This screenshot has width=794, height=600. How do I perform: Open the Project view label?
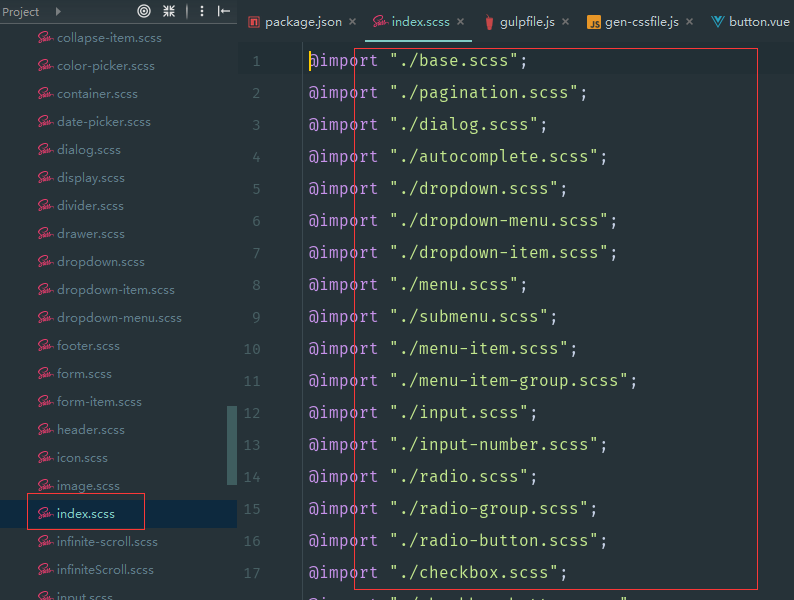tap(20, 12)
